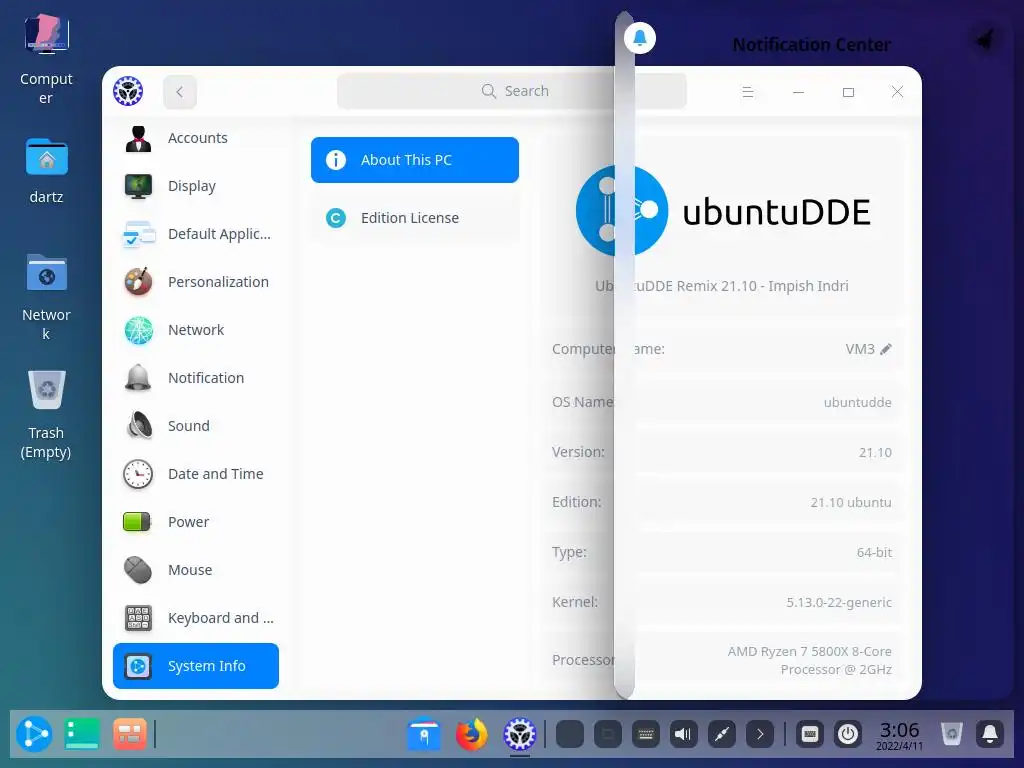The height and width of the screenshot is (768, 1024).
Task: Click Control Center icon in the dock
Action: click(x=520, y=734)
